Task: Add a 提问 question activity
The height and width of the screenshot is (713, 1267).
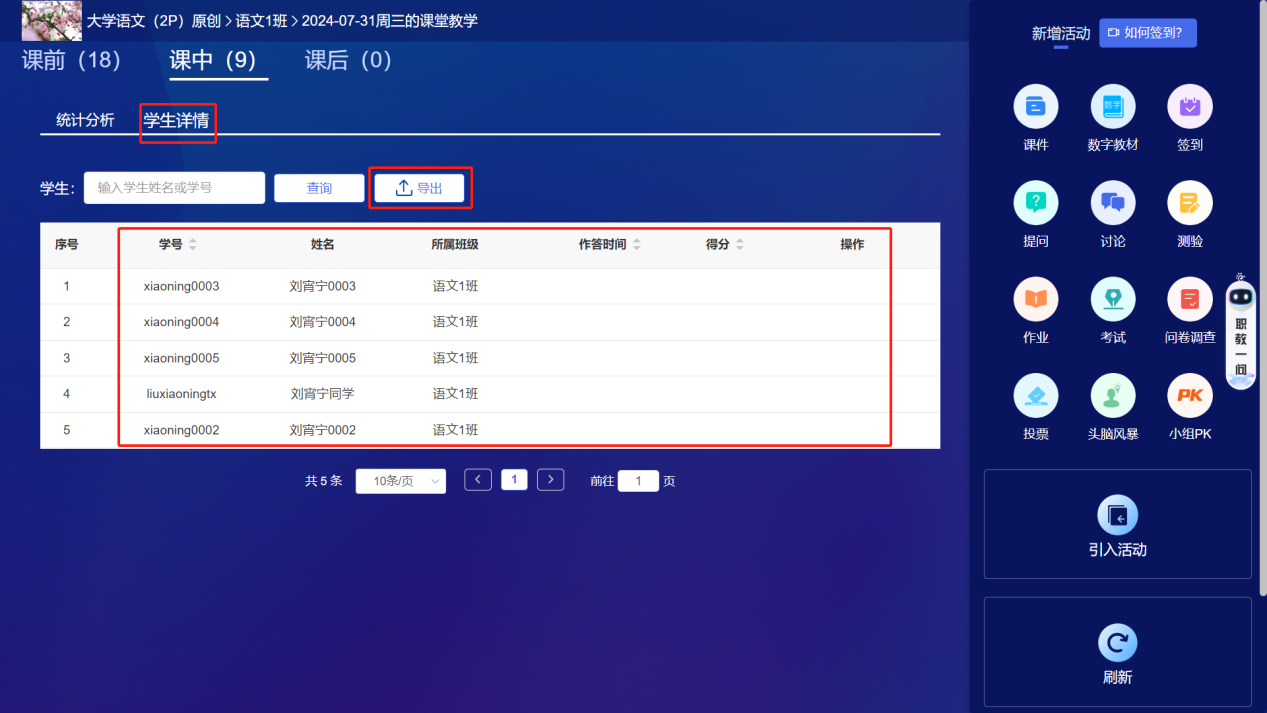Action: tap(1036, 204)
